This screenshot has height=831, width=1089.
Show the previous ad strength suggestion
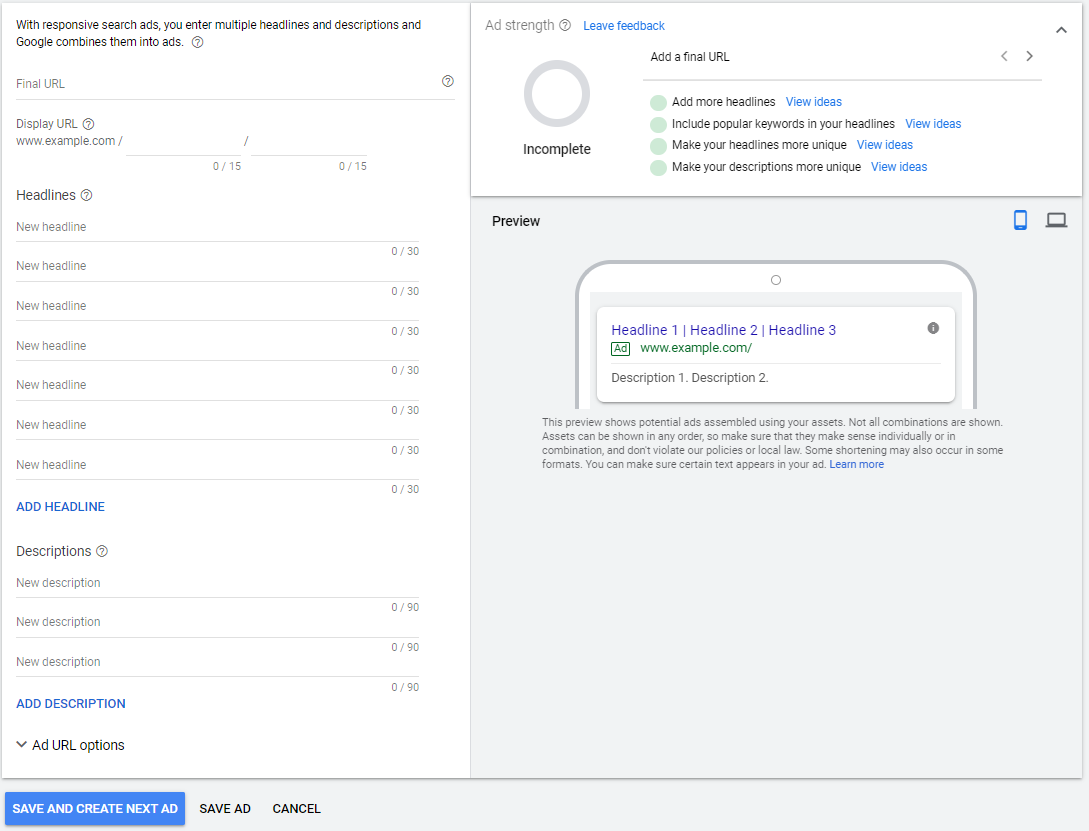point(1004,56)
